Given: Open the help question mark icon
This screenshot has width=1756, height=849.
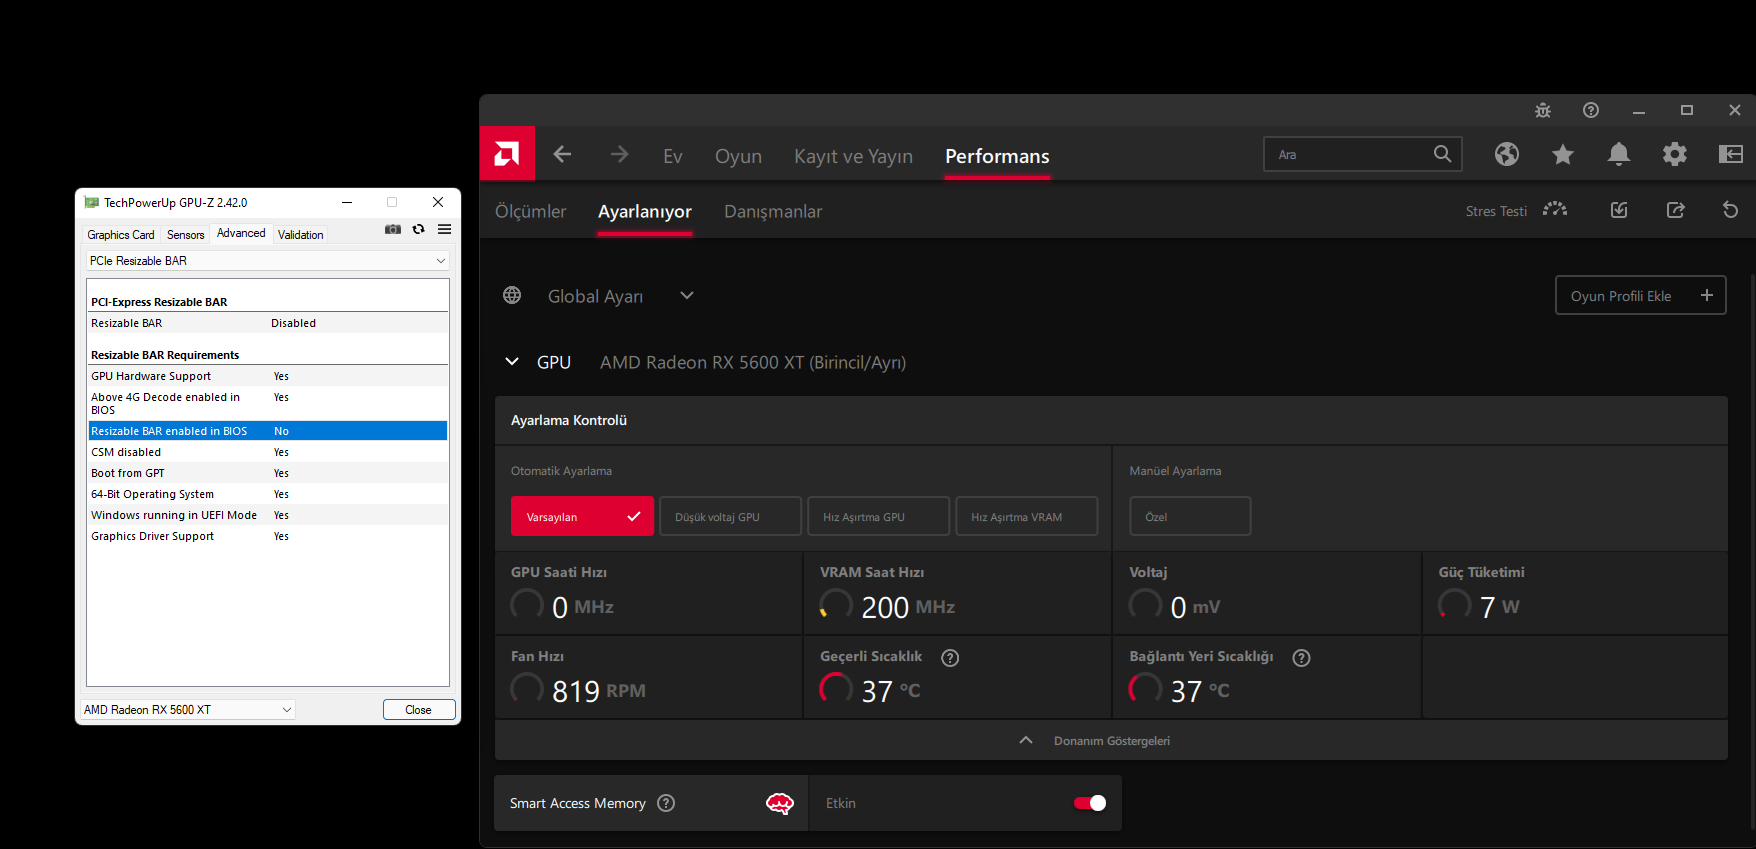Looking at the screenshot, I should pyautogui.click(x=1591, y=110).
